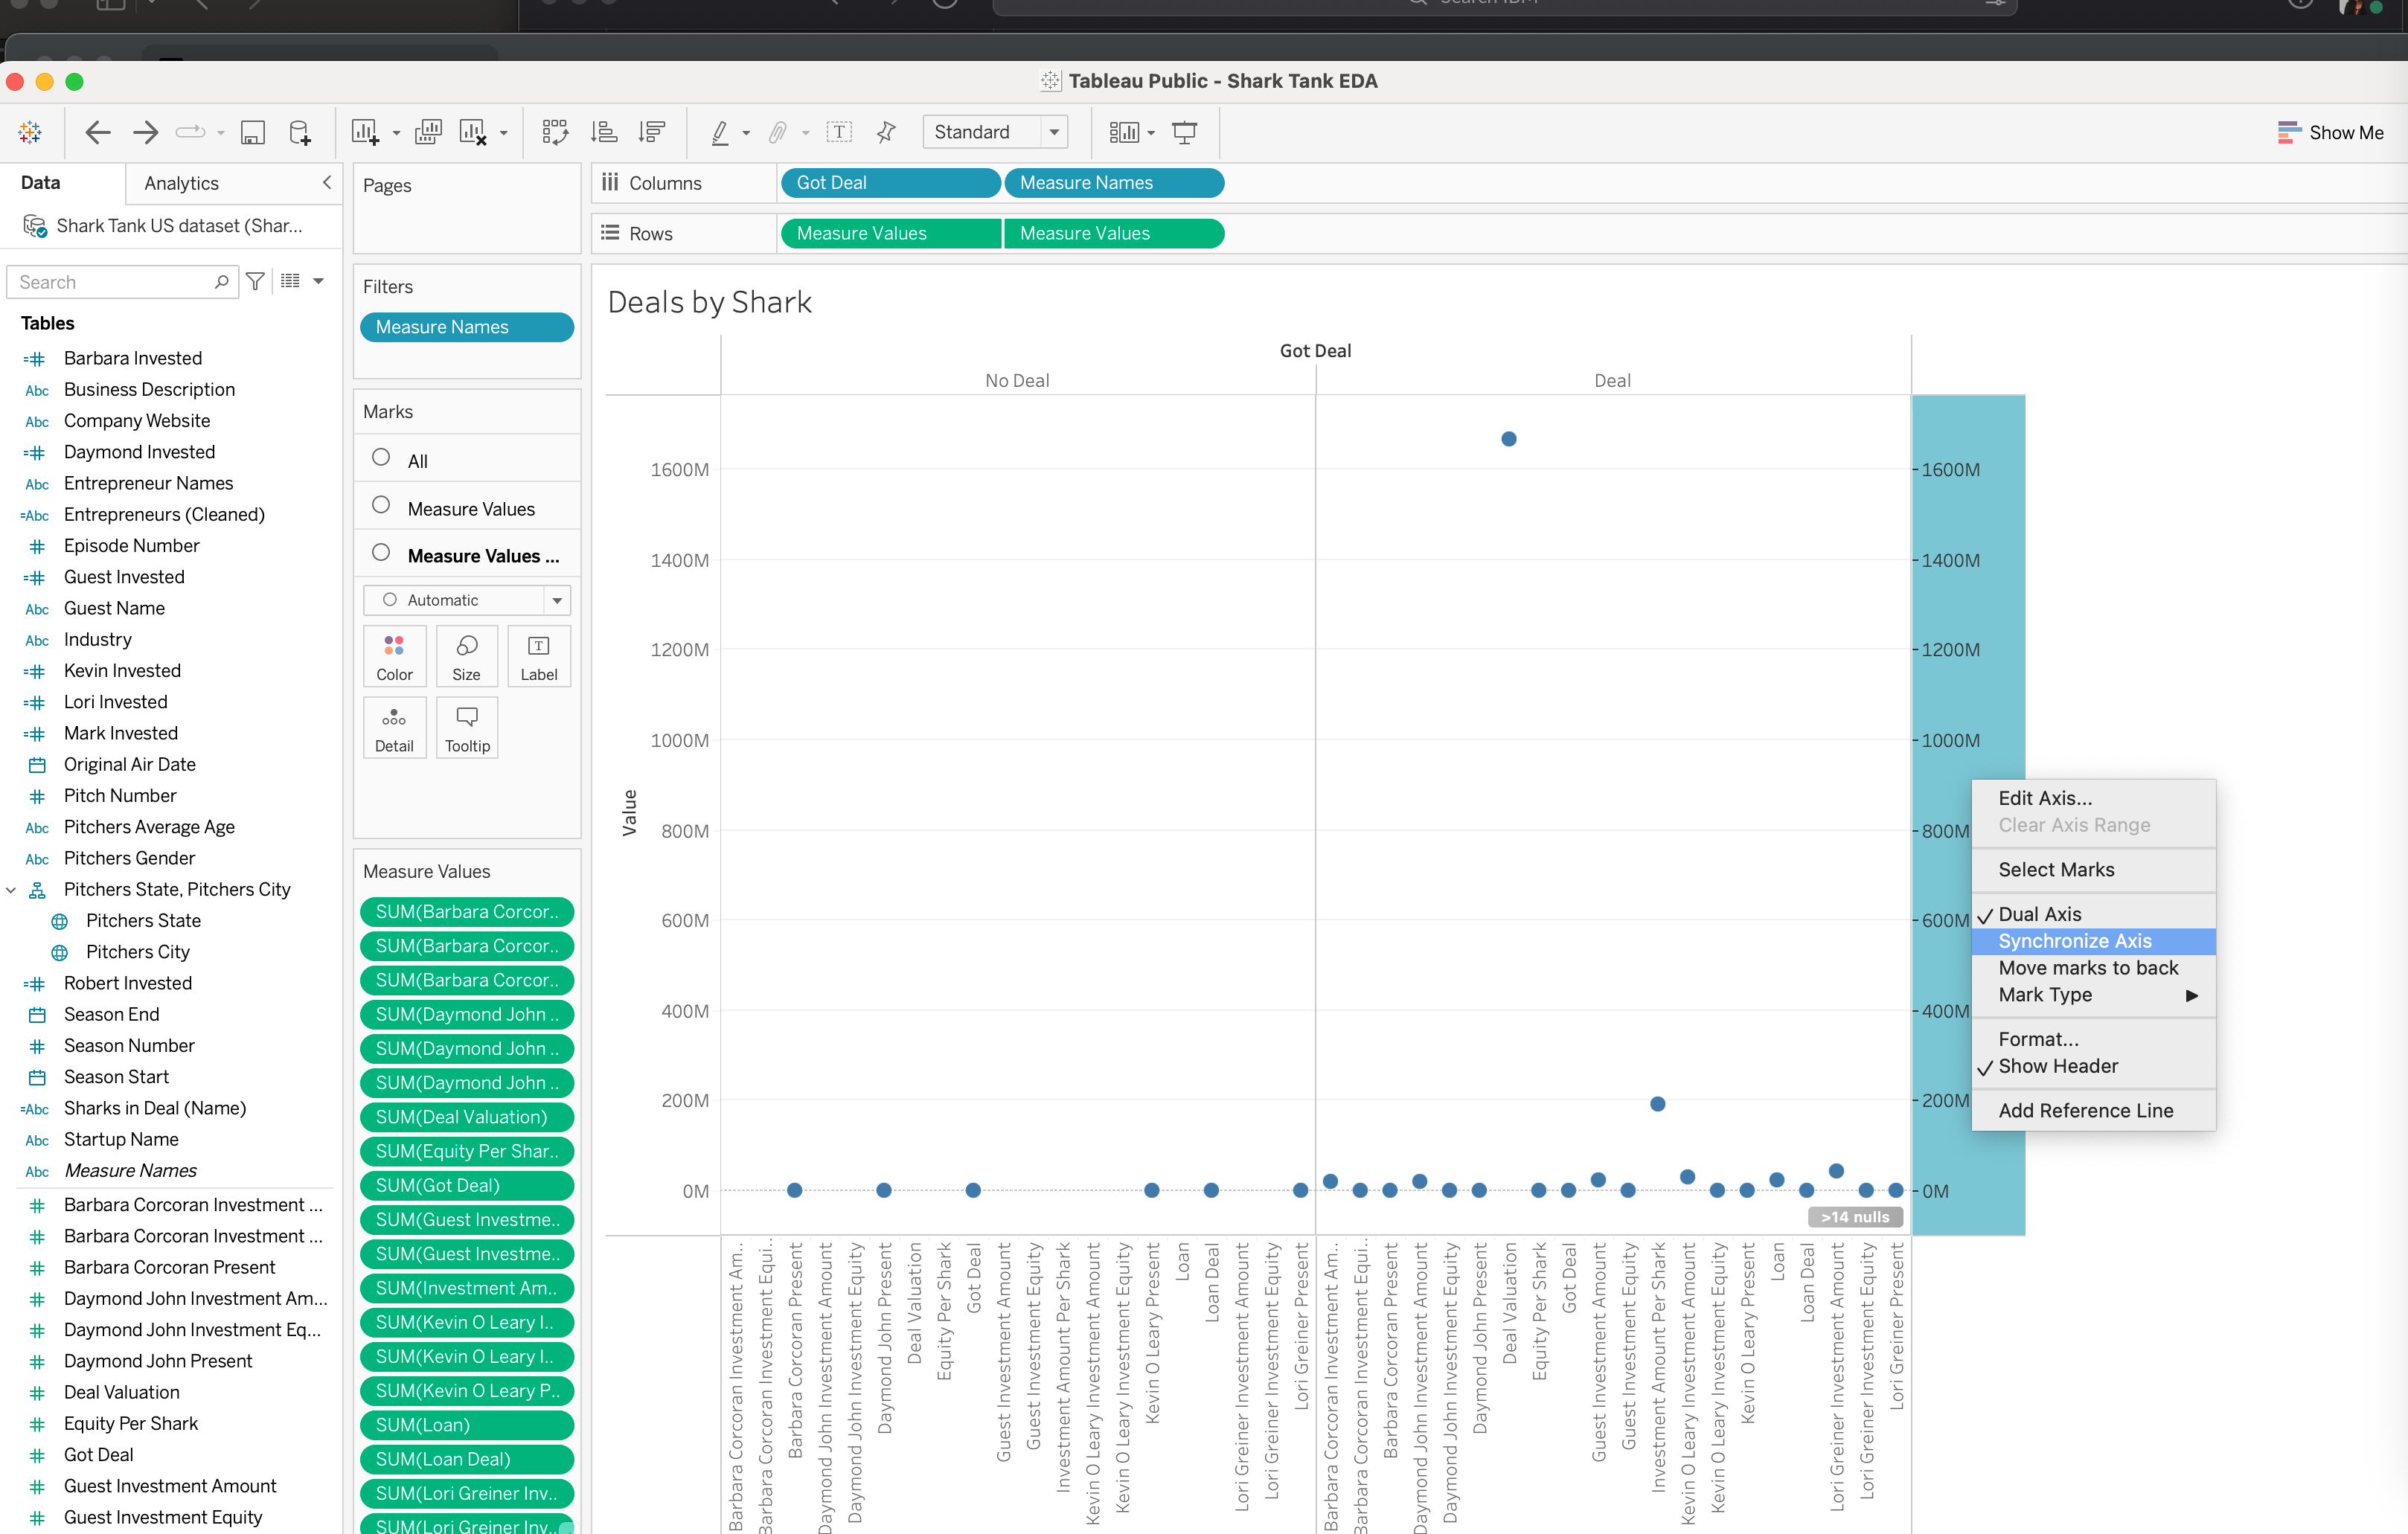Click the Highlight pen icon
This screenshot has height=1534, width=2408.
720,132
